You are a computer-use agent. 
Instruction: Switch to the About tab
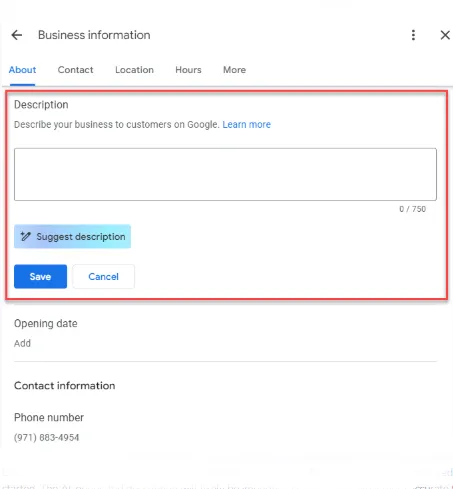(x=22, y=70)
